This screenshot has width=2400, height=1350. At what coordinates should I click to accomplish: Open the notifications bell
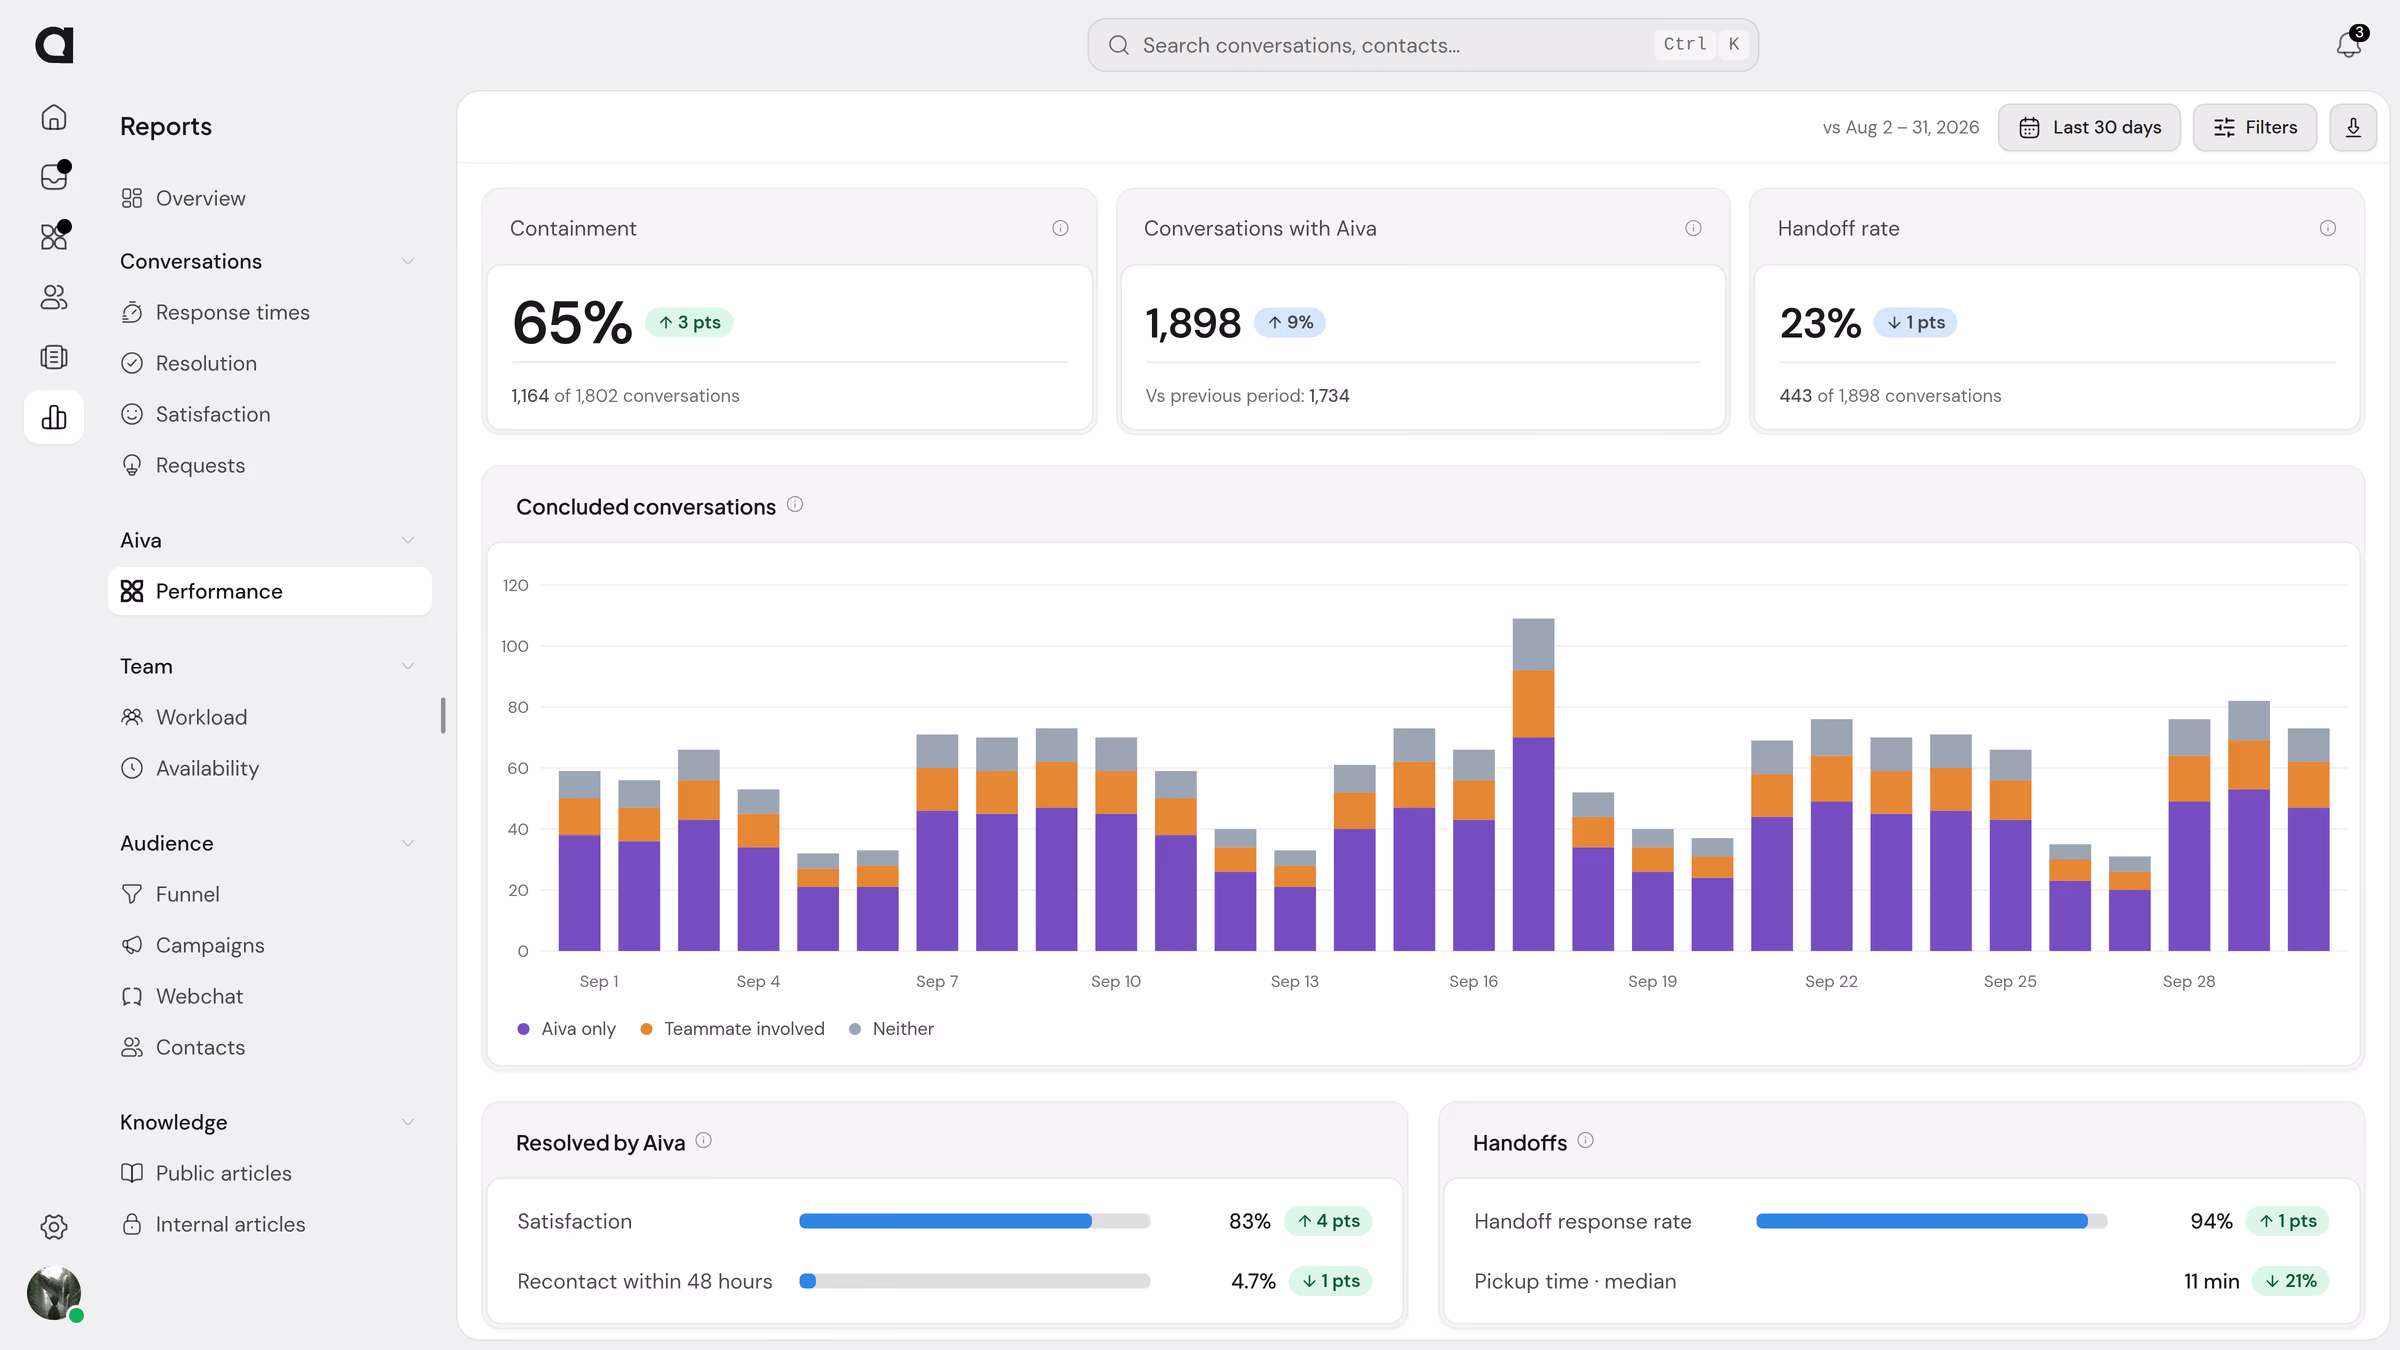[x=2349, y=45]
